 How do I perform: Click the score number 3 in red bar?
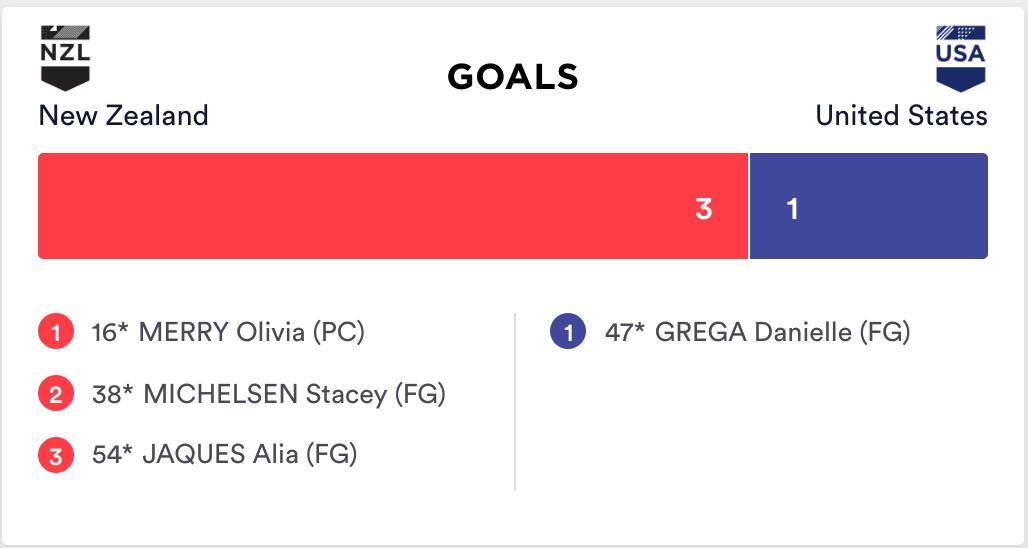tap(704, 209)
